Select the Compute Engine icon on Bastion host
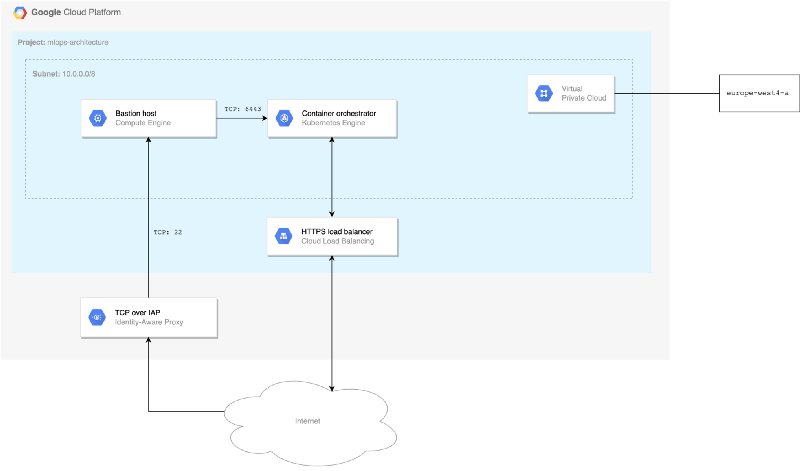Viewport: 800px width, 471px height. (97, 119)
